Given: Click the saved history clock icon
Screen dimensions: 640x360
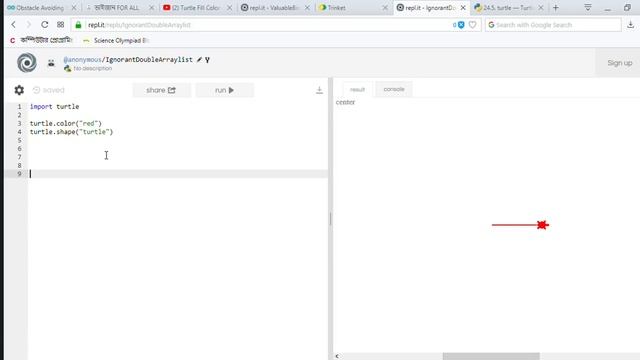Looking at the screenshot, I should pos(36,90).
